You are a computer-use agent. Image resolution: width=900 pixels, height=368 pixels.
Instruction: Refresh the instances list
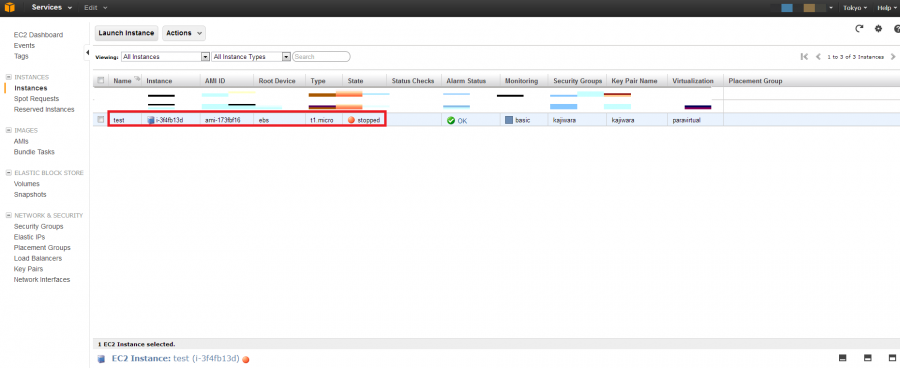click(x=859, y=29)
